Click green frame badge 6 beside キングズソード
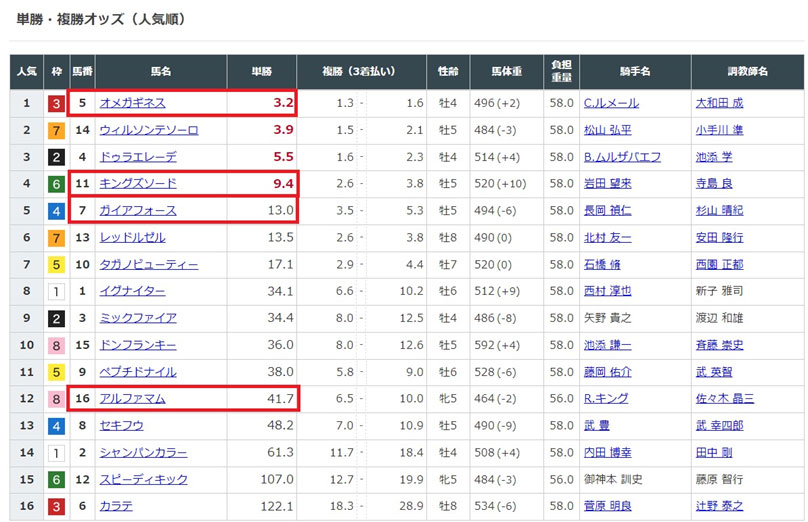The height and width of the screenshot is (522, 808). [57, 184]
